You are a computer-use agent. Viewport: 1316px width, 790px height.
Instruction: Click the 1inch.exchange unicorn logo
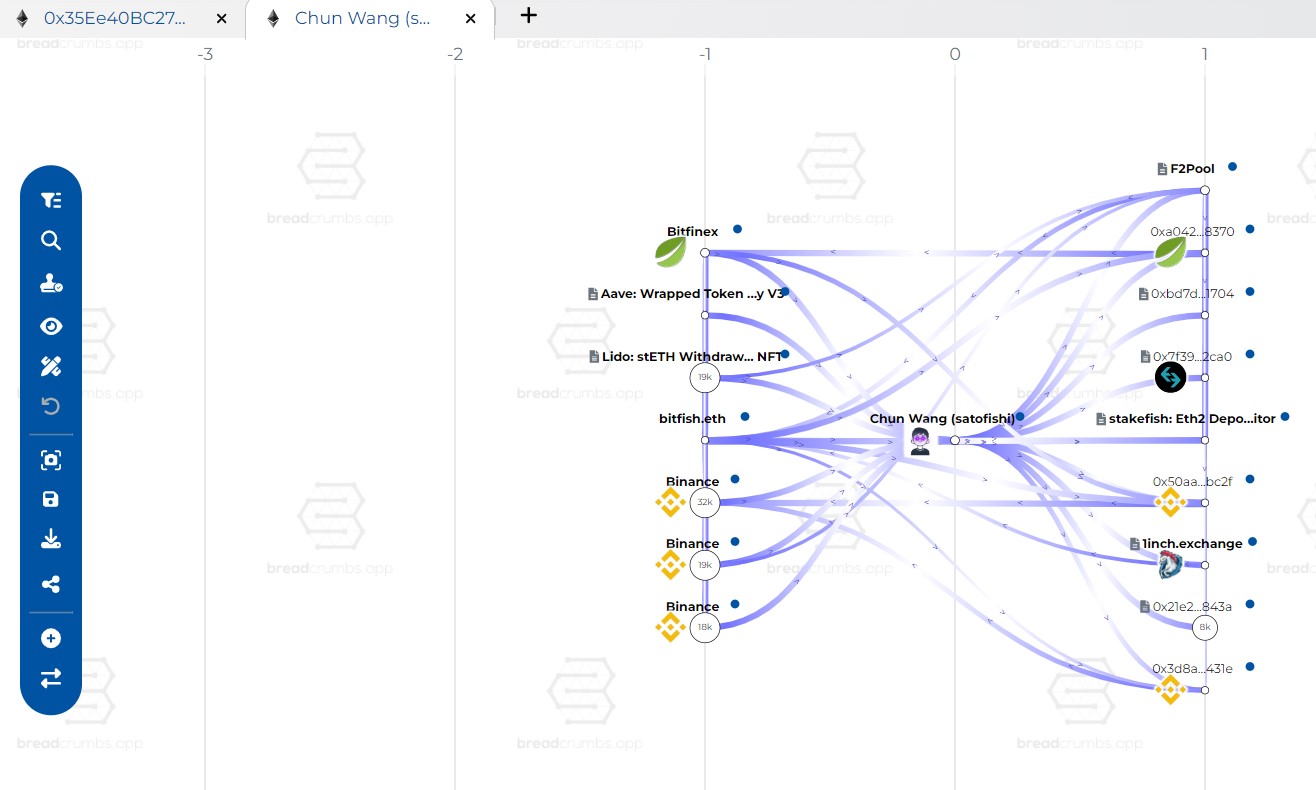(x=1170, y=565)
